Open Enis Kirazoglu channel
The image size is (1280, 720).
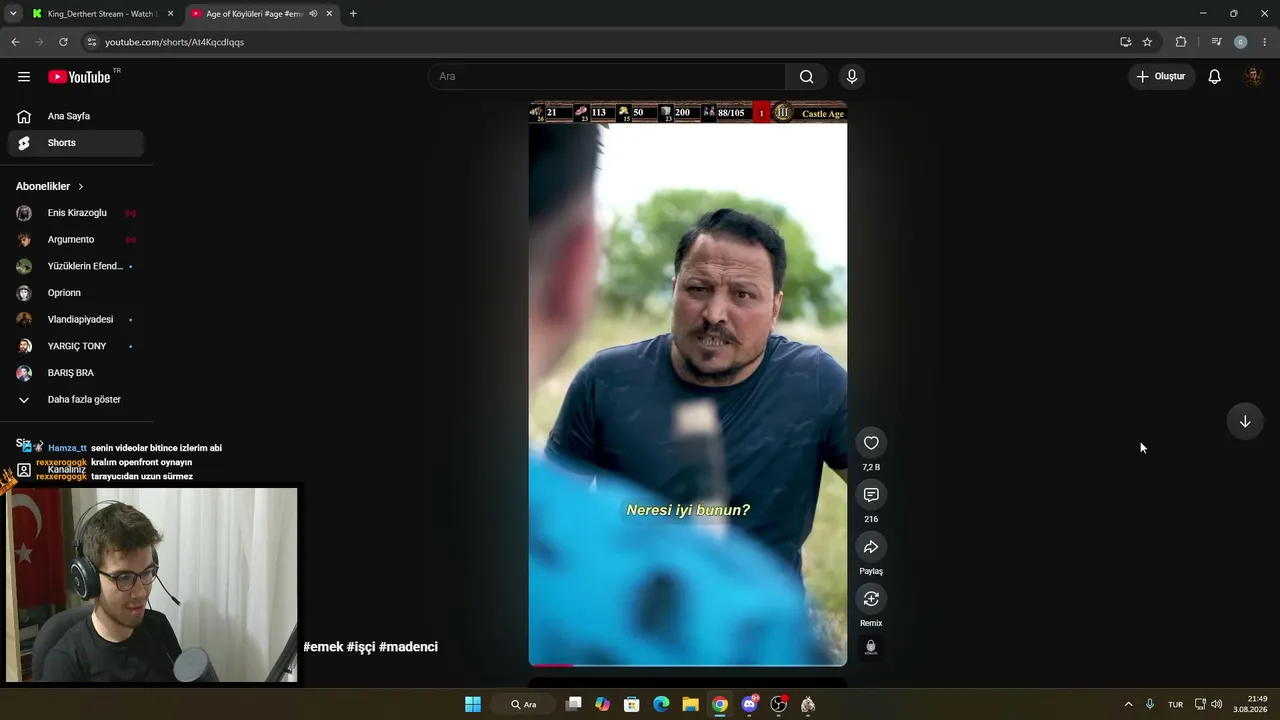[76, 213]
